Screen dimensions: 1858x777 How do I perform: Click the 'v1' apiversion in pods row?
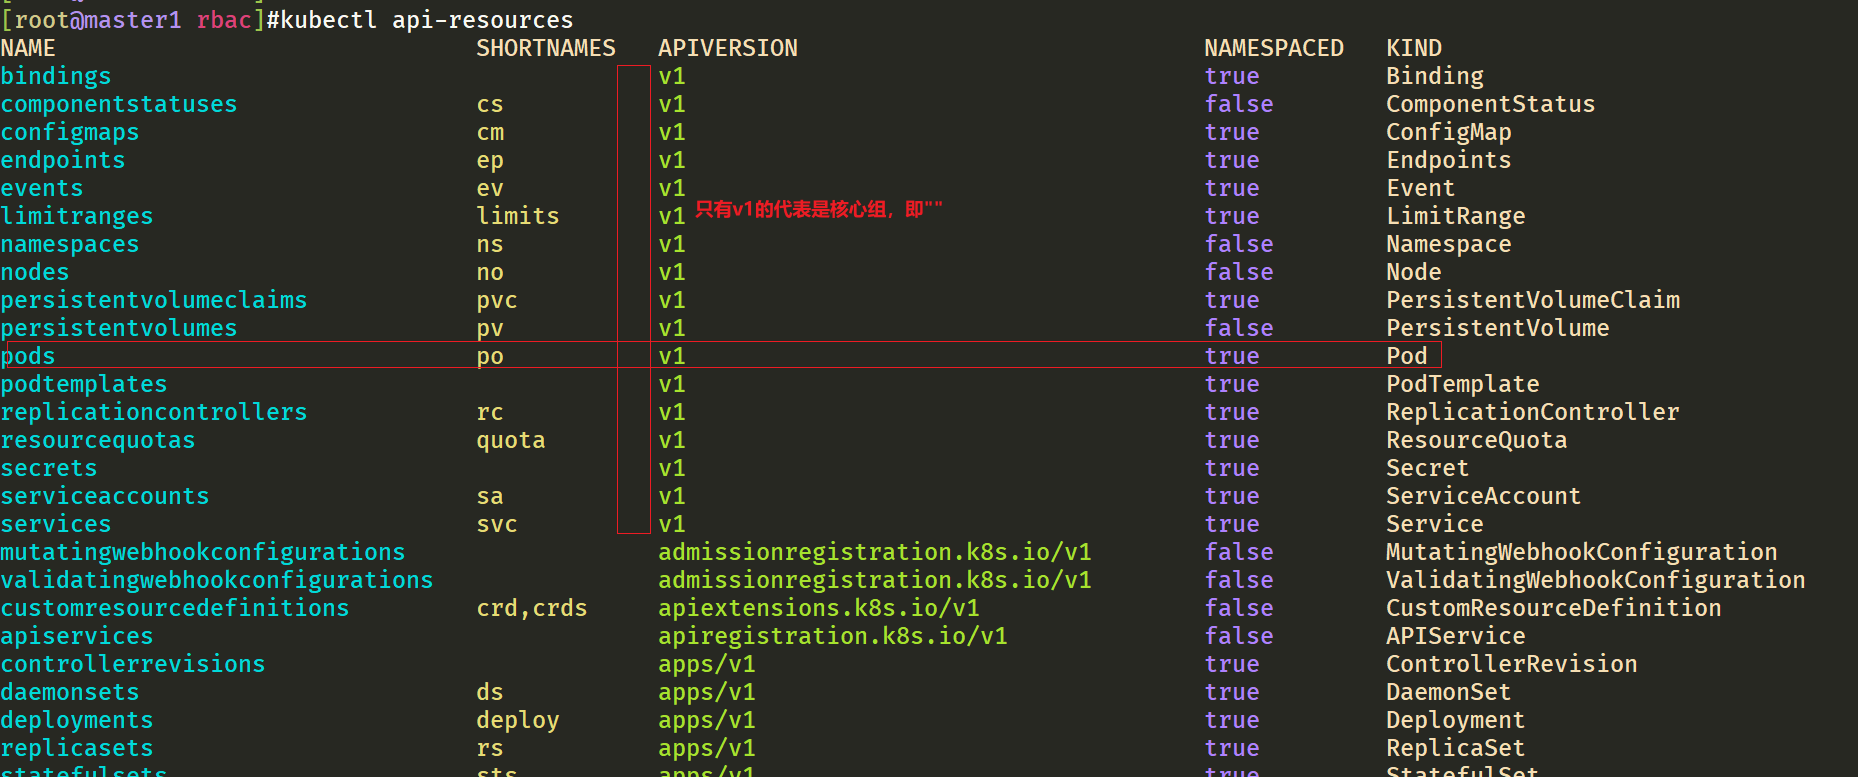tap(672, 356)
